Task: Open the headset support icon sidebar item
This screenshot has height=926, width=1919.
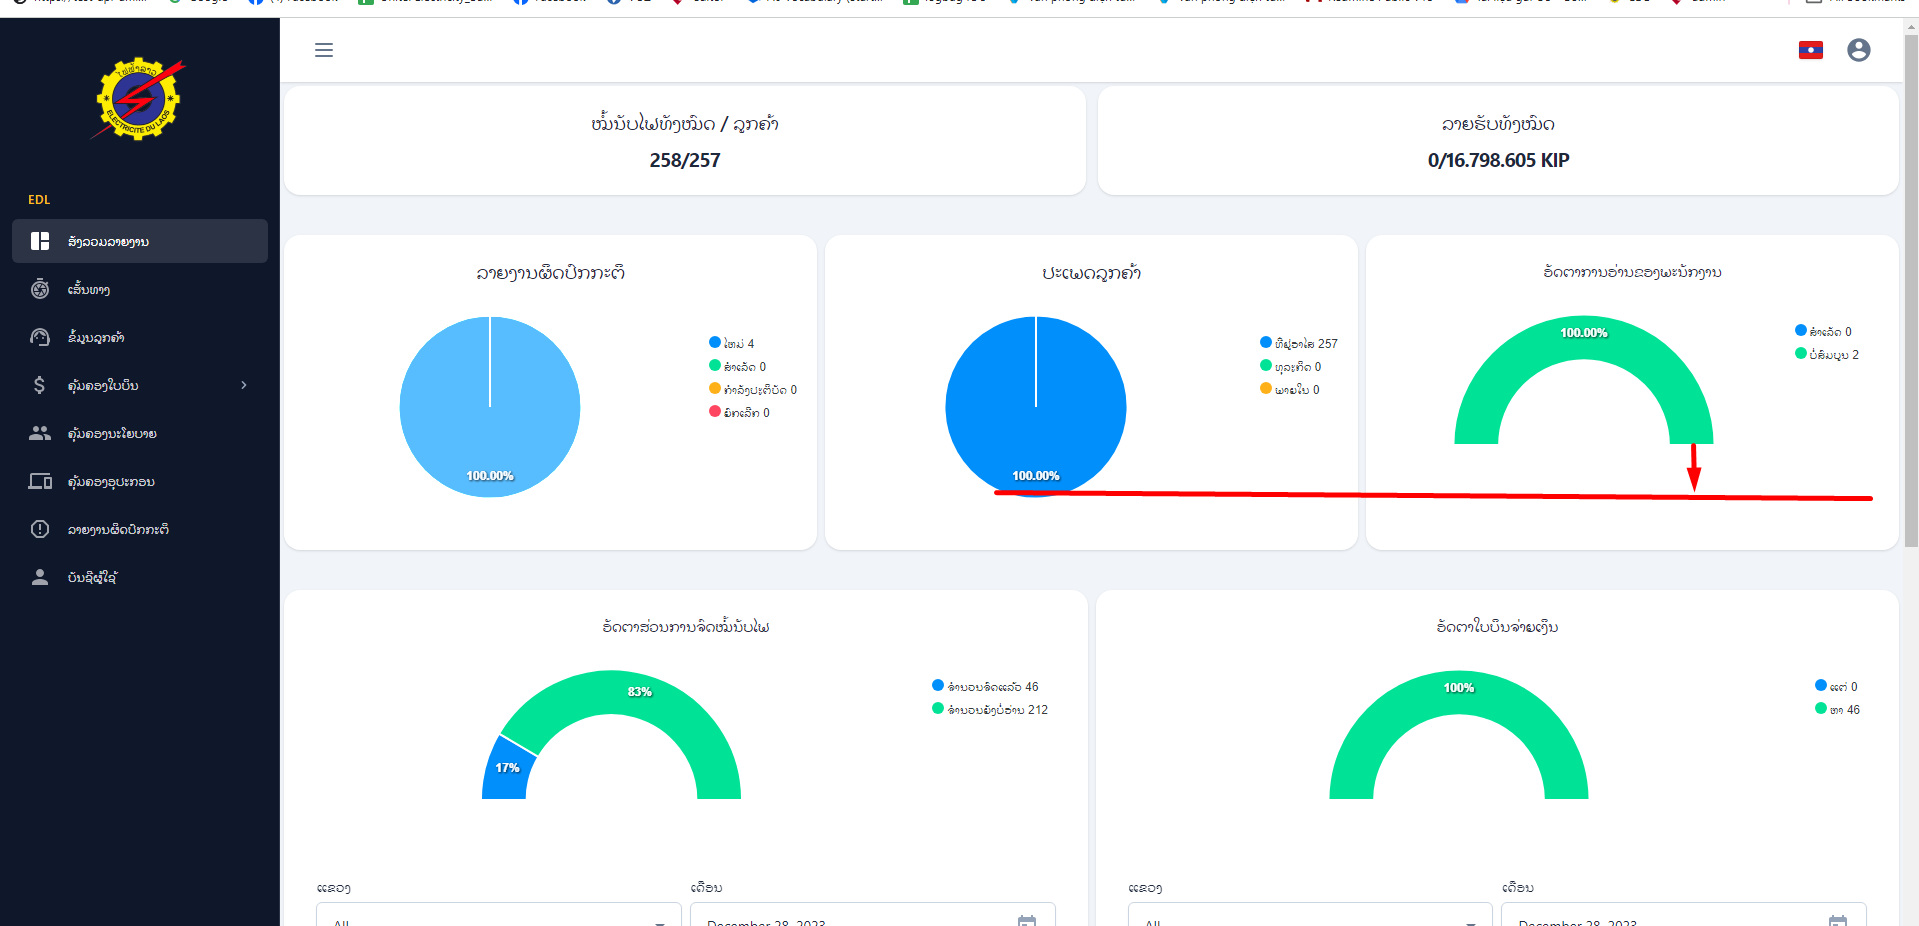Action: 140,337
